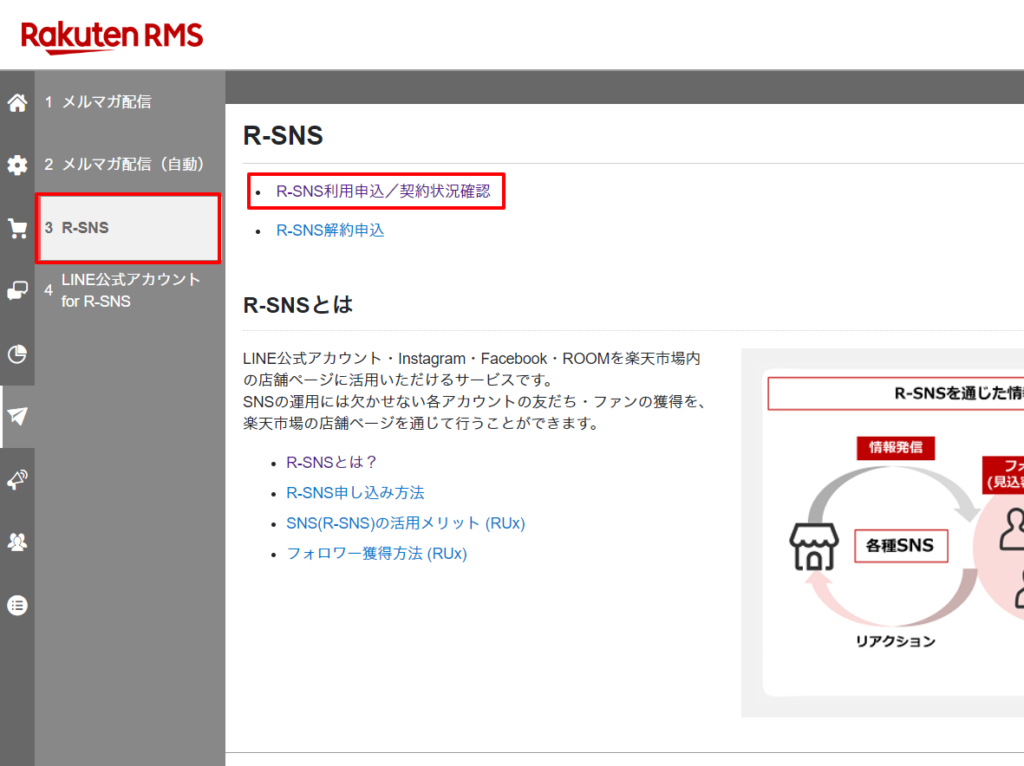Open the home icon in sidebar
The width and height of the screenshot is (1024, 766).
(x=18, y=103)
